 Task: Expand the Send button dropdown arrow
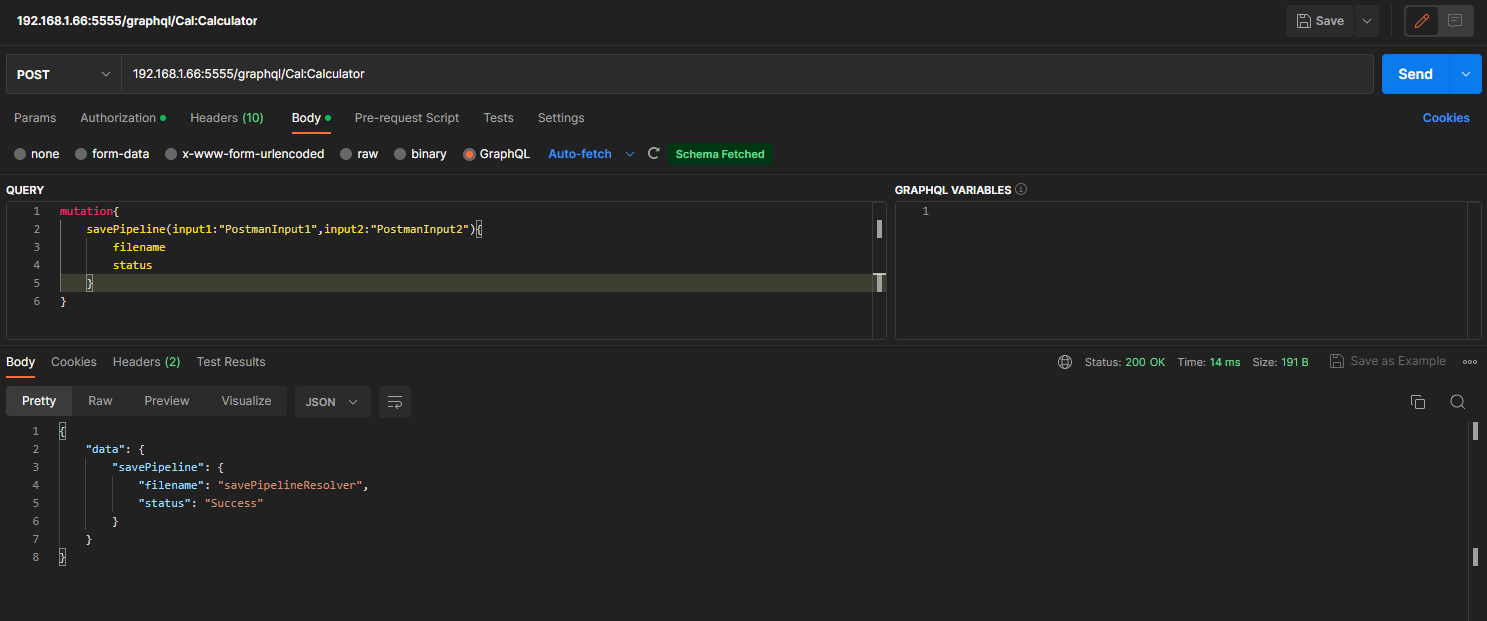(x=1467, y=74)
